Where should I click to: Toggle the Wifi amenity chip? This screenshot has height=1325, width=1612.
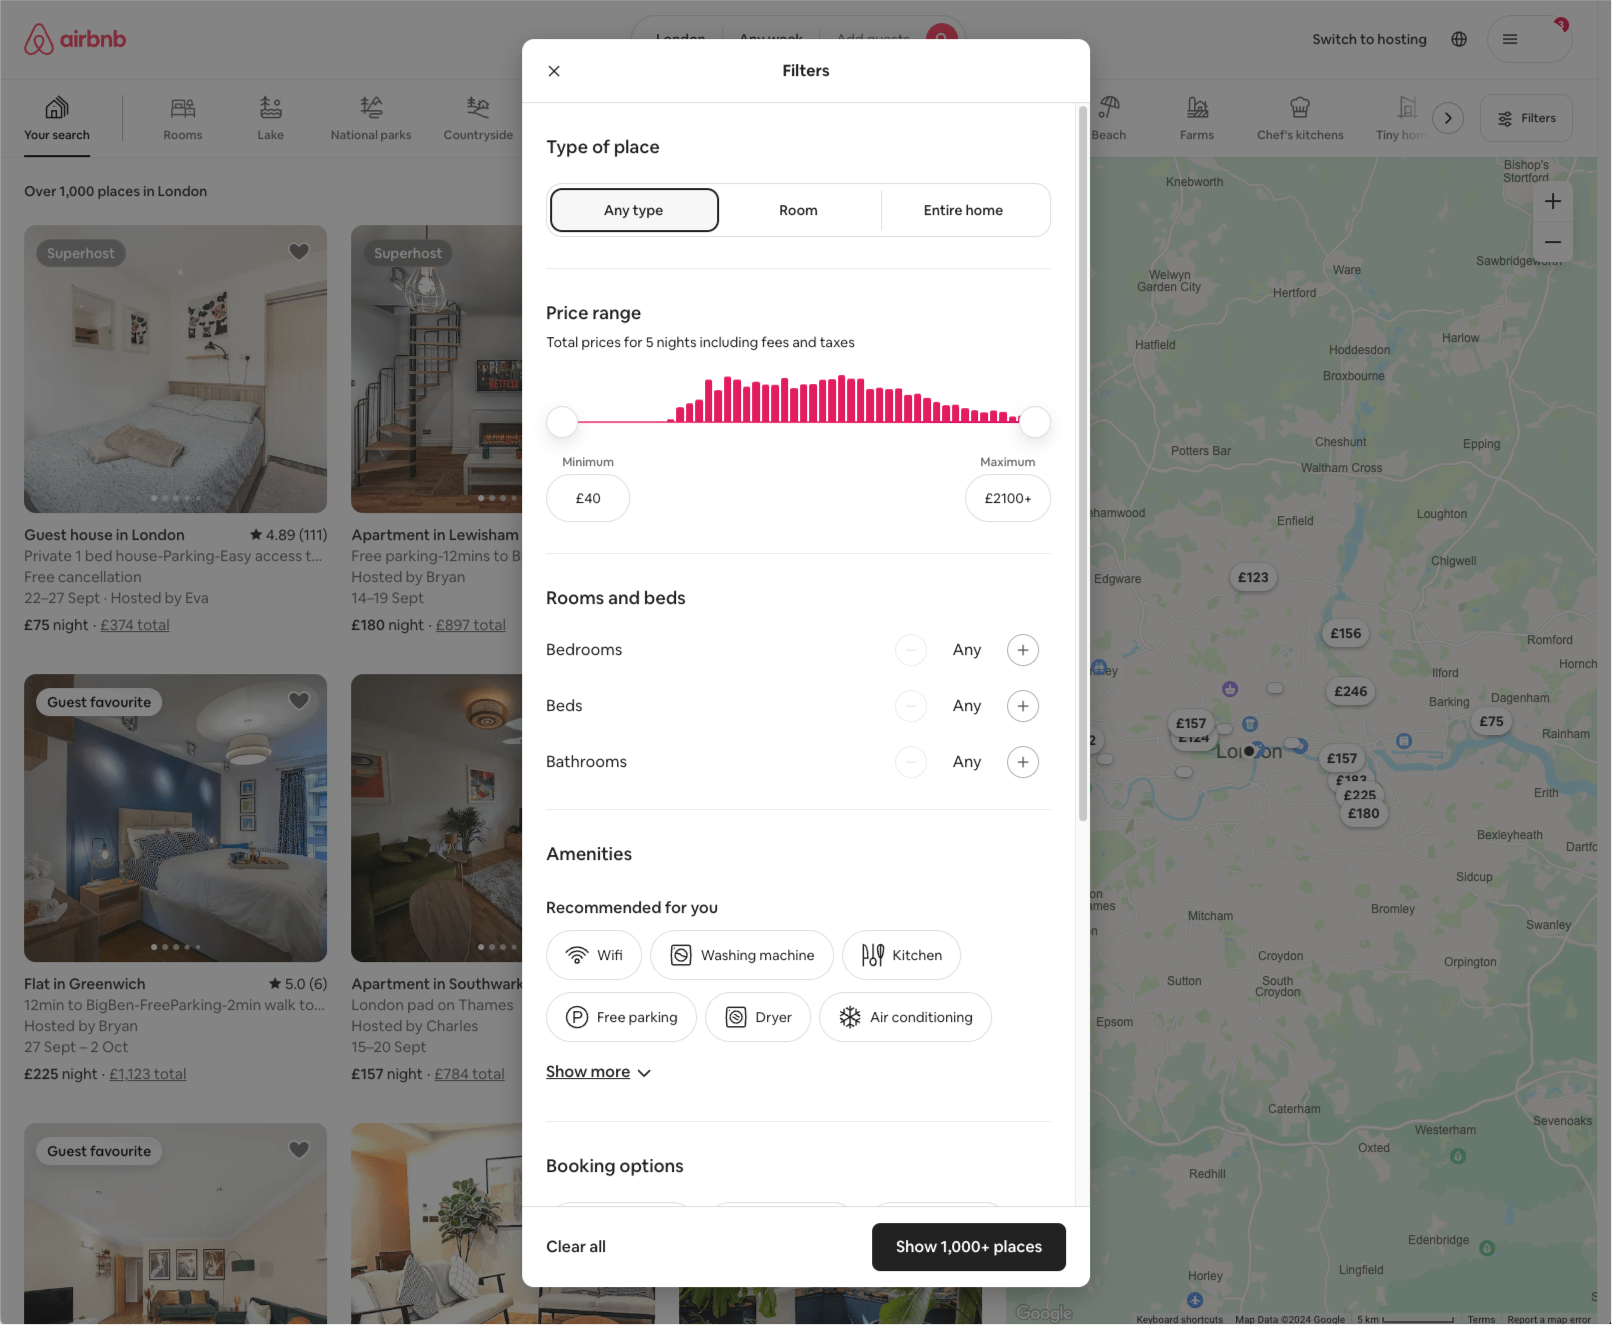pyautogui.click(x=594, y=955)
